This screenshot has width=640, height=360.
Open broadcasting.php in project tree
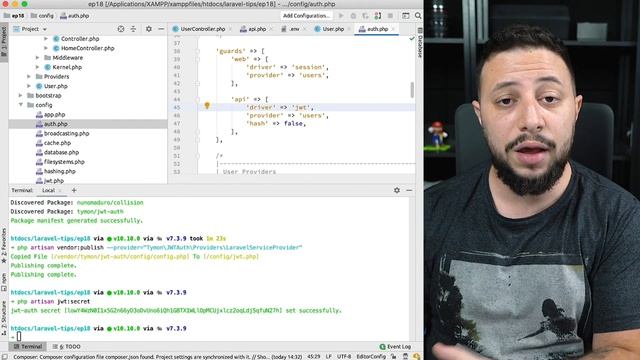pyautogui.click(x=66, y=133)
